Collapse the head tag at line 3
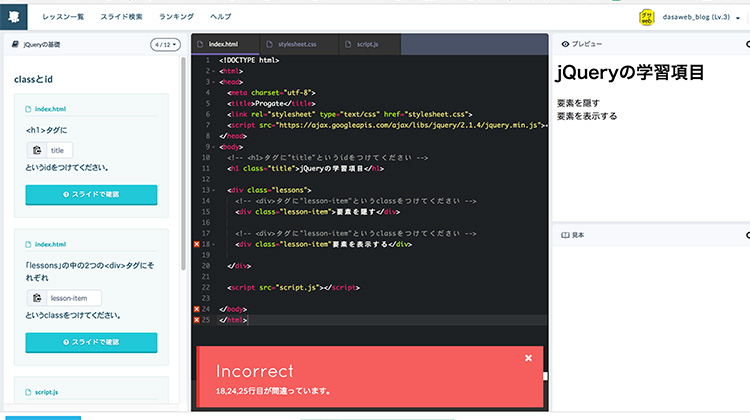The height and width of the screenshot is (420, 750). click(213, 82)
